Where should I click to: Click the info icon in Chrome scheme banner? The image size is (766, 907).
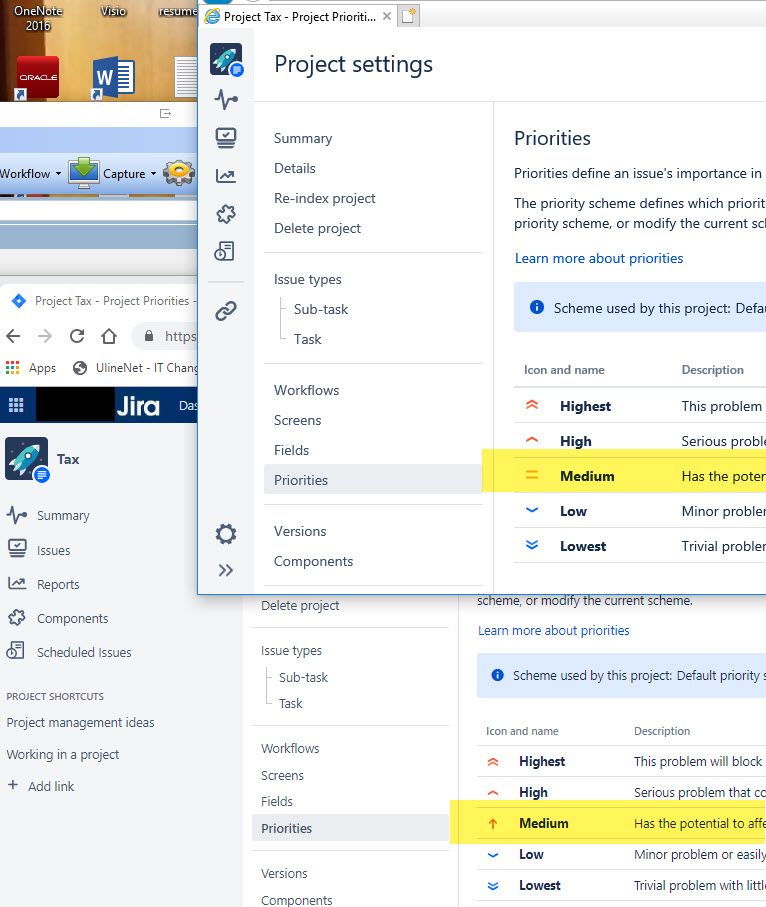tap(497, 675)
